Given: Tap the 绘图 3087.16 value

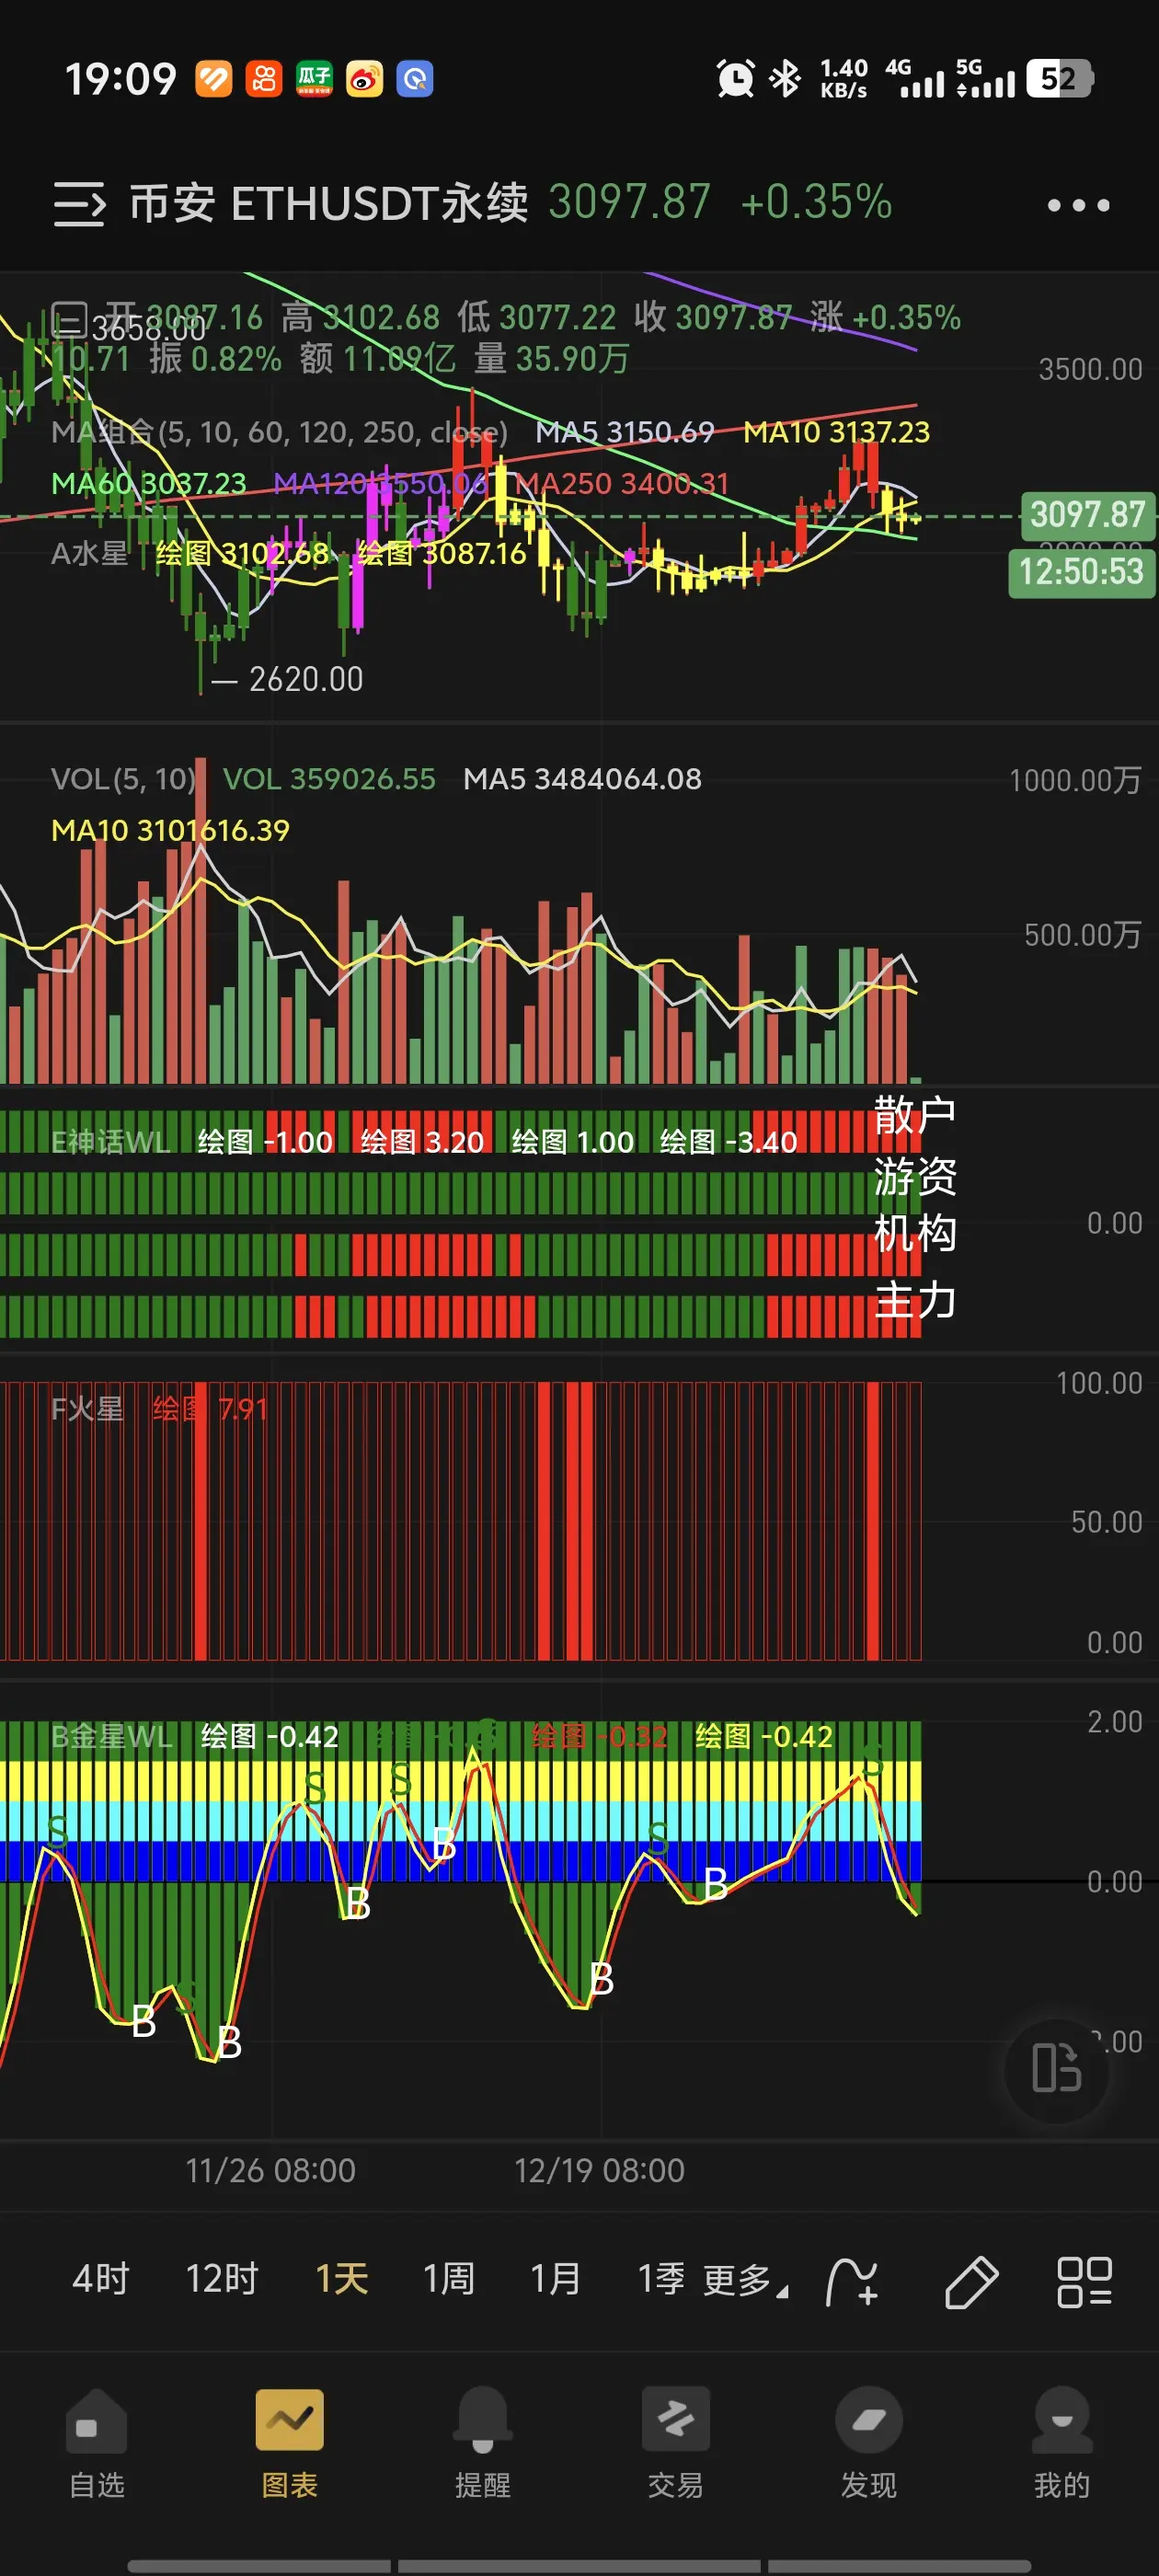Looking at the screenshot, I should pyautogui.click(x=442, y=554).
